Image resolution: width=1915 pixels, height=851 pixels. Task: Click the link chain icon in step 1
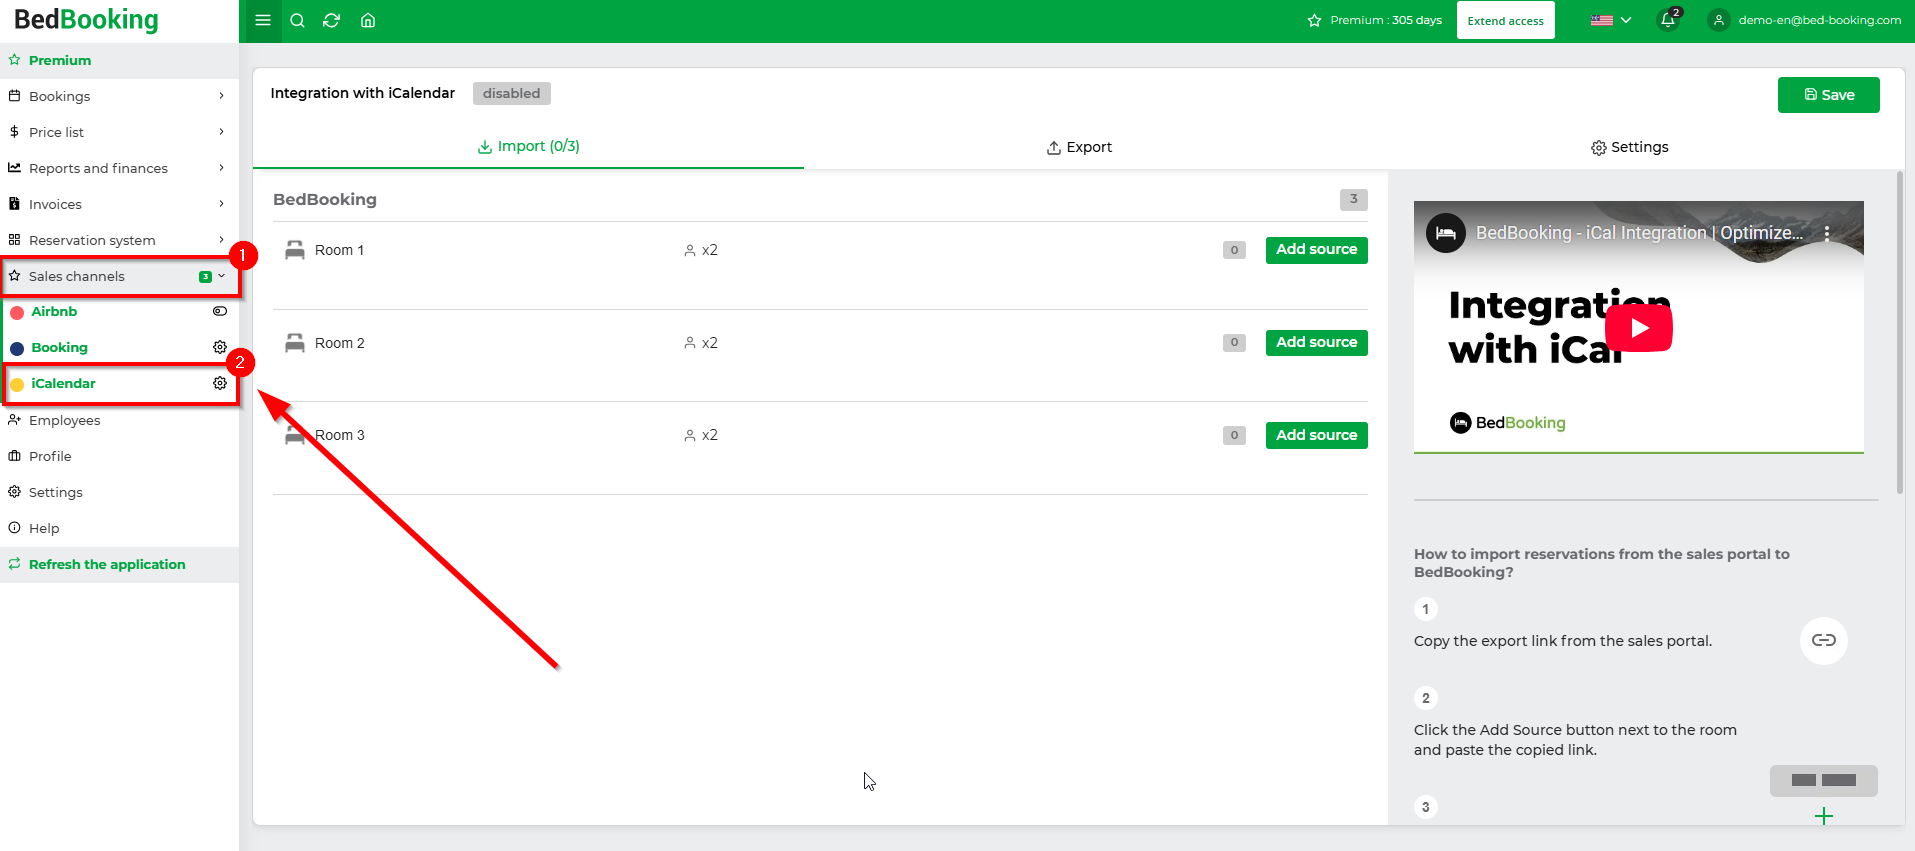(1823, 640)
